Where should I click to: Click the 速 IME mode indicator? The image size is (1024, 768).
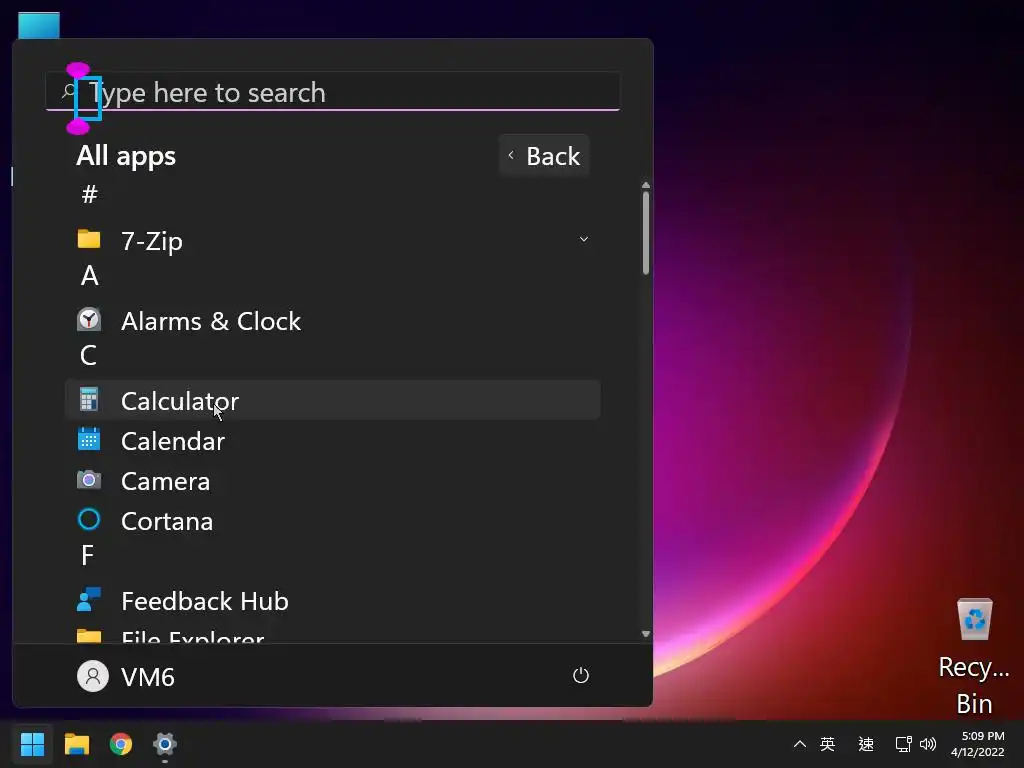pos(866,744)
